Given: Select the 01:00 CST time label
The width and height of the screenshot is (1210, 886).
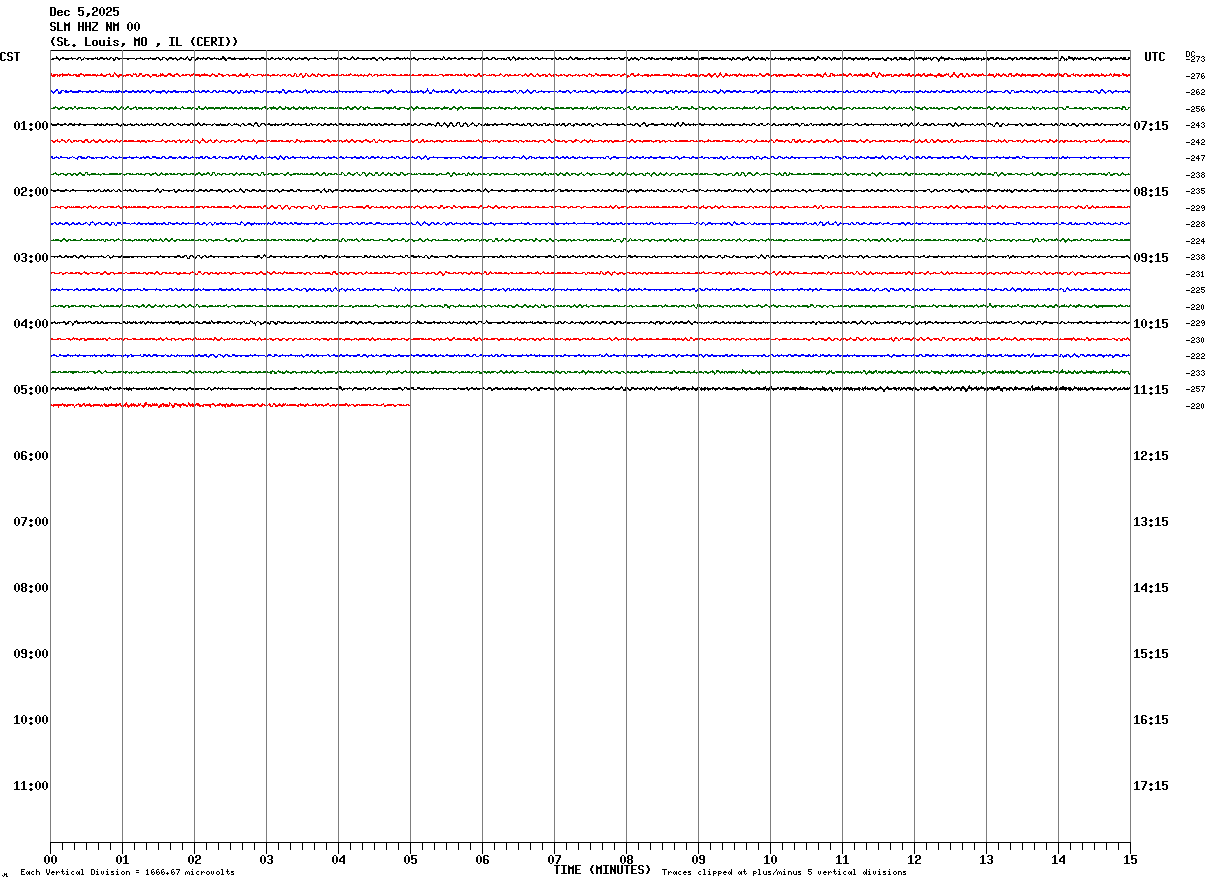Looking at the screenshot, I should click(x=31, y=126).
